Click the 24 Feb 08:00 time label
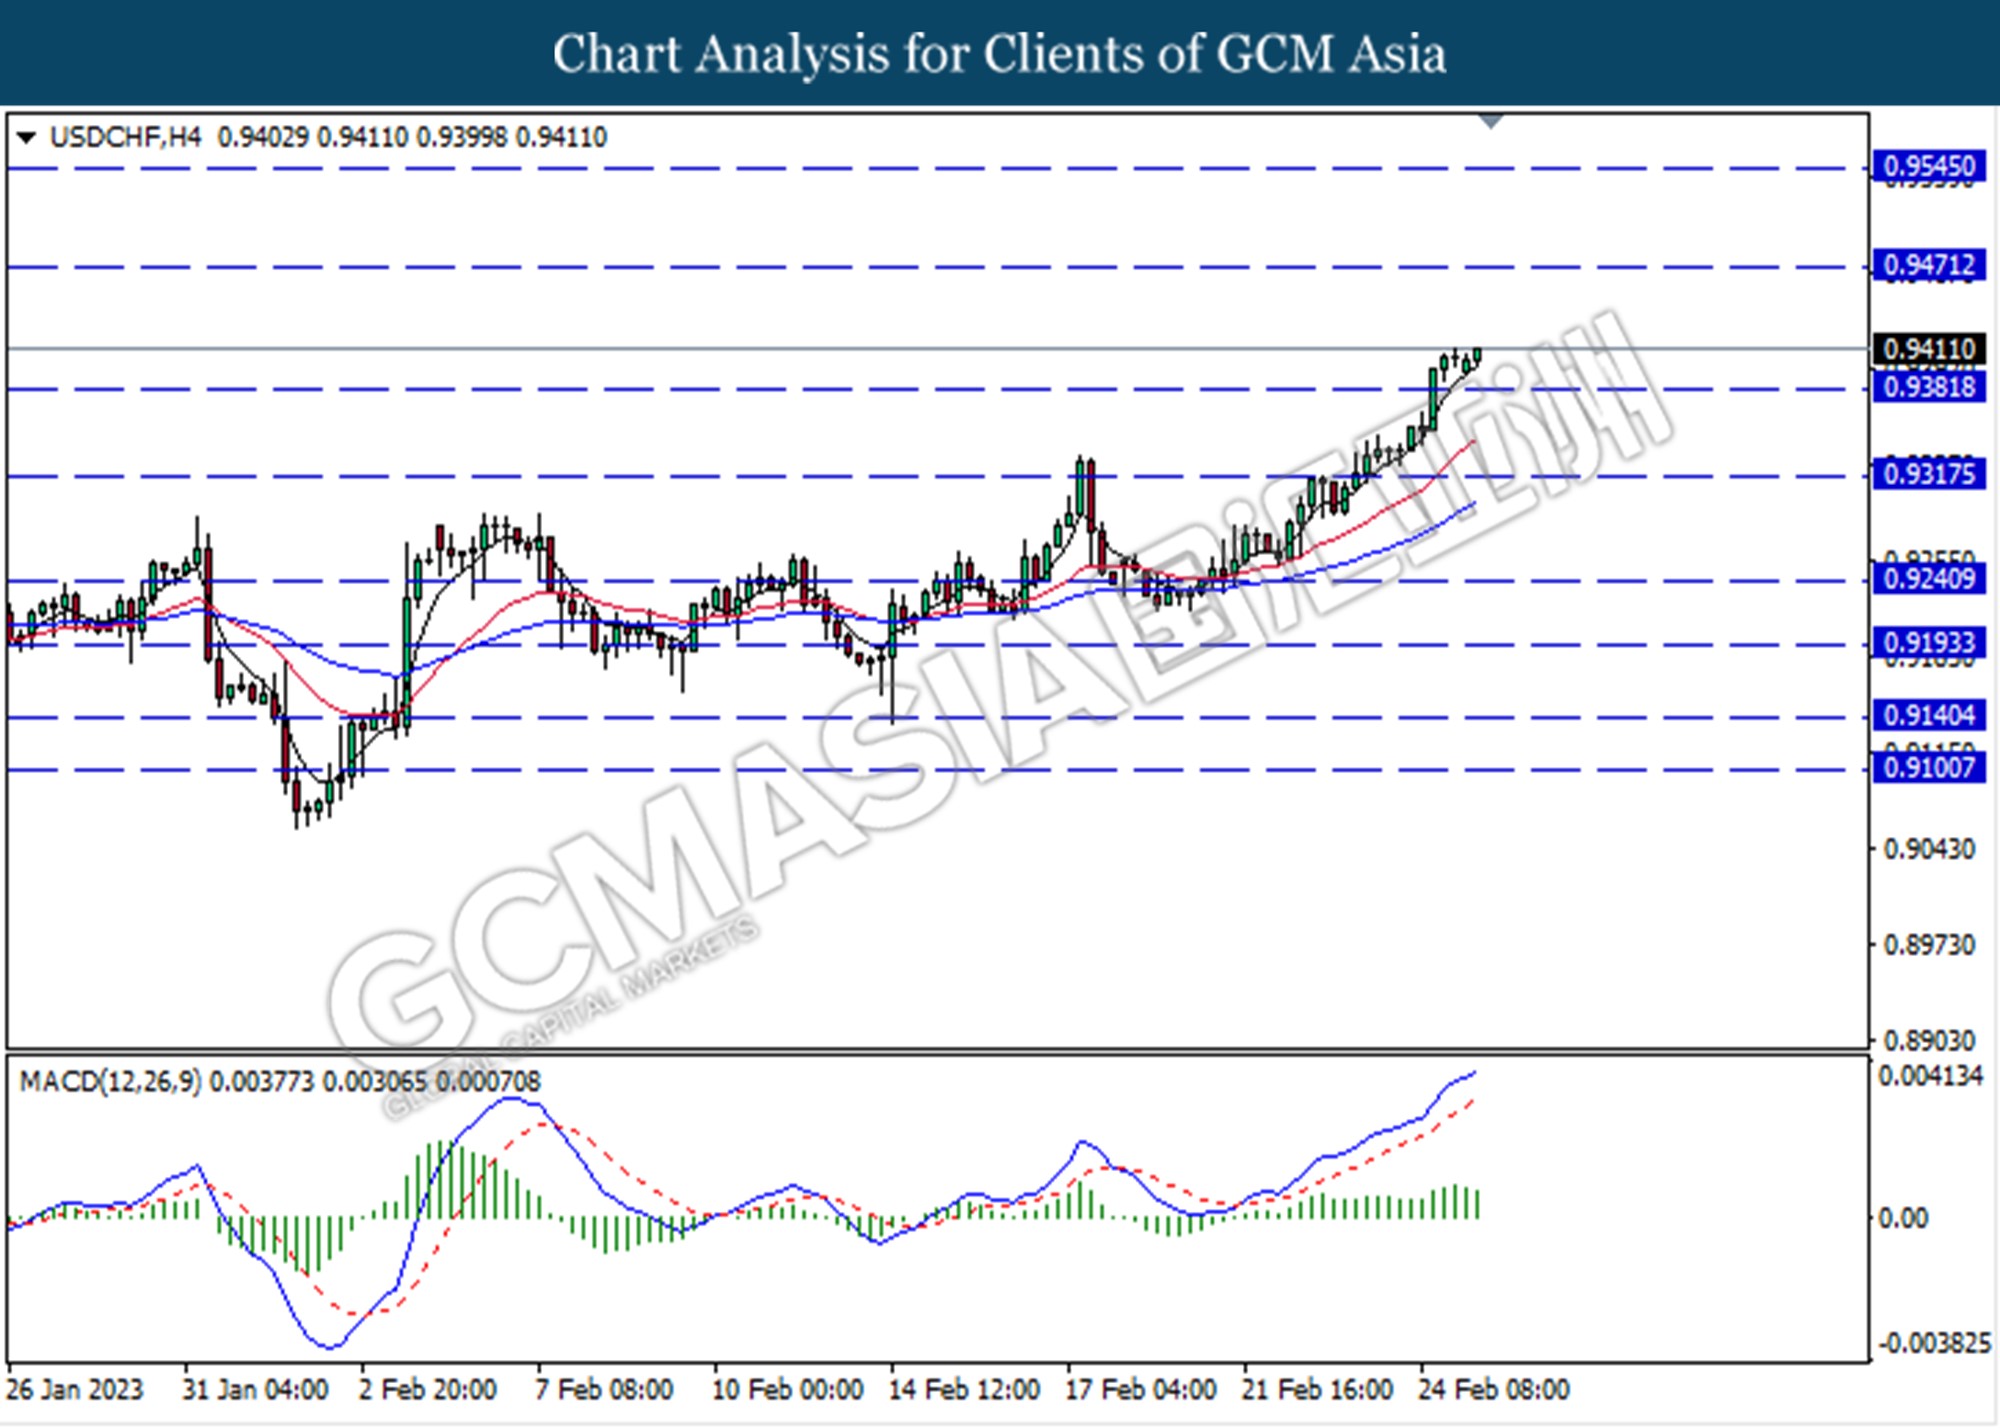This screenshot has height=1428, width=2000. [1494, 1390]
